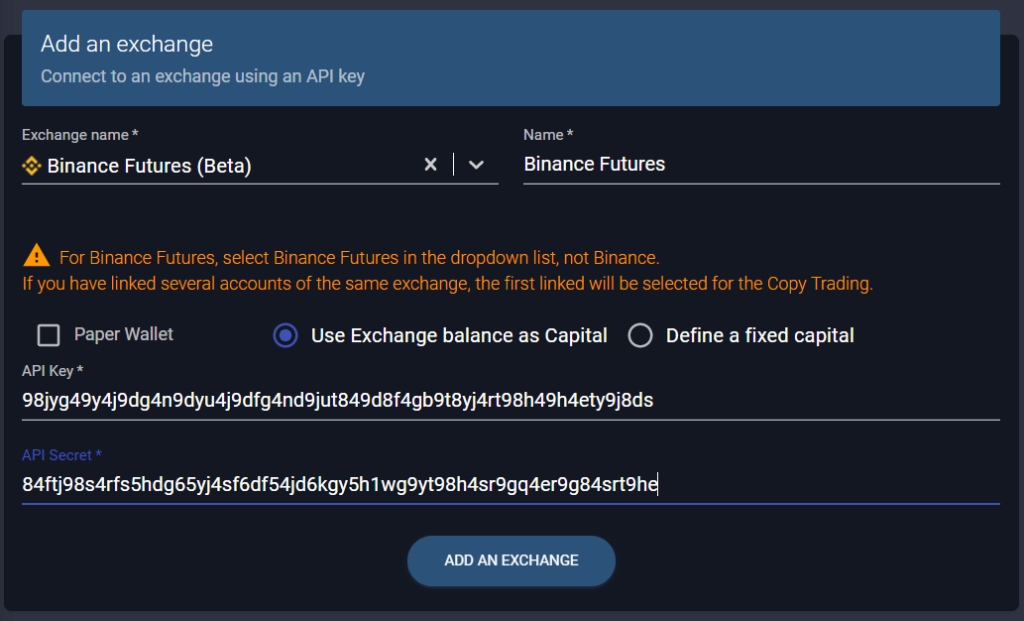
Task: Clear the exchange selection with the X icon
Action: click(x=430, y=165)
